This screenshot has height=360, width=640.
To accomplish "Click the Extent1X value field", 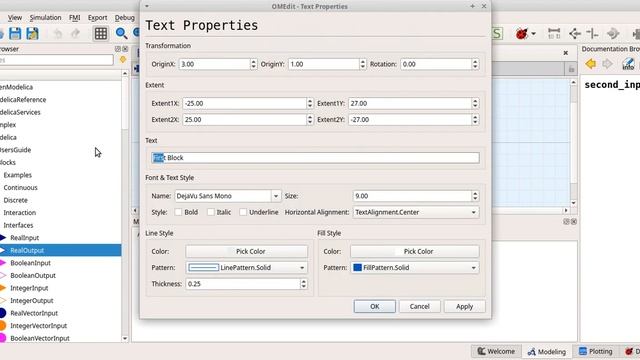I will [x=245, y=103].
